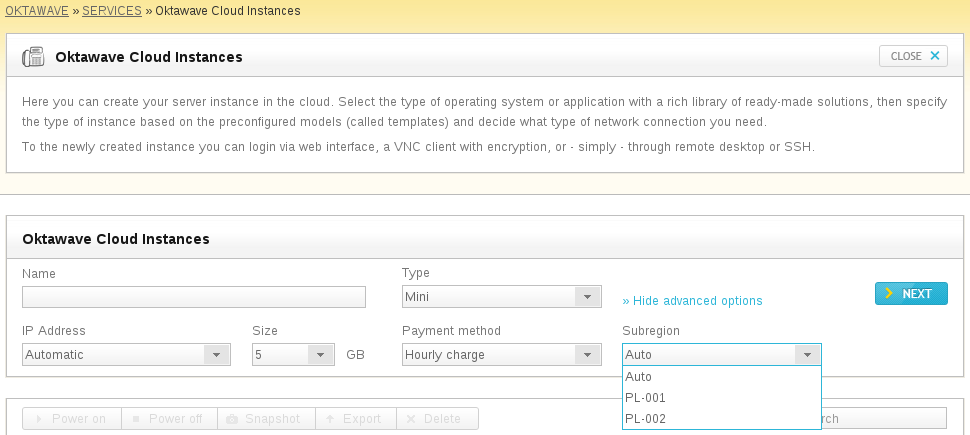970x435 pixels.
Task: Select PL-002 subregion option
Action: pyautogui.click(x=722, y=418)
